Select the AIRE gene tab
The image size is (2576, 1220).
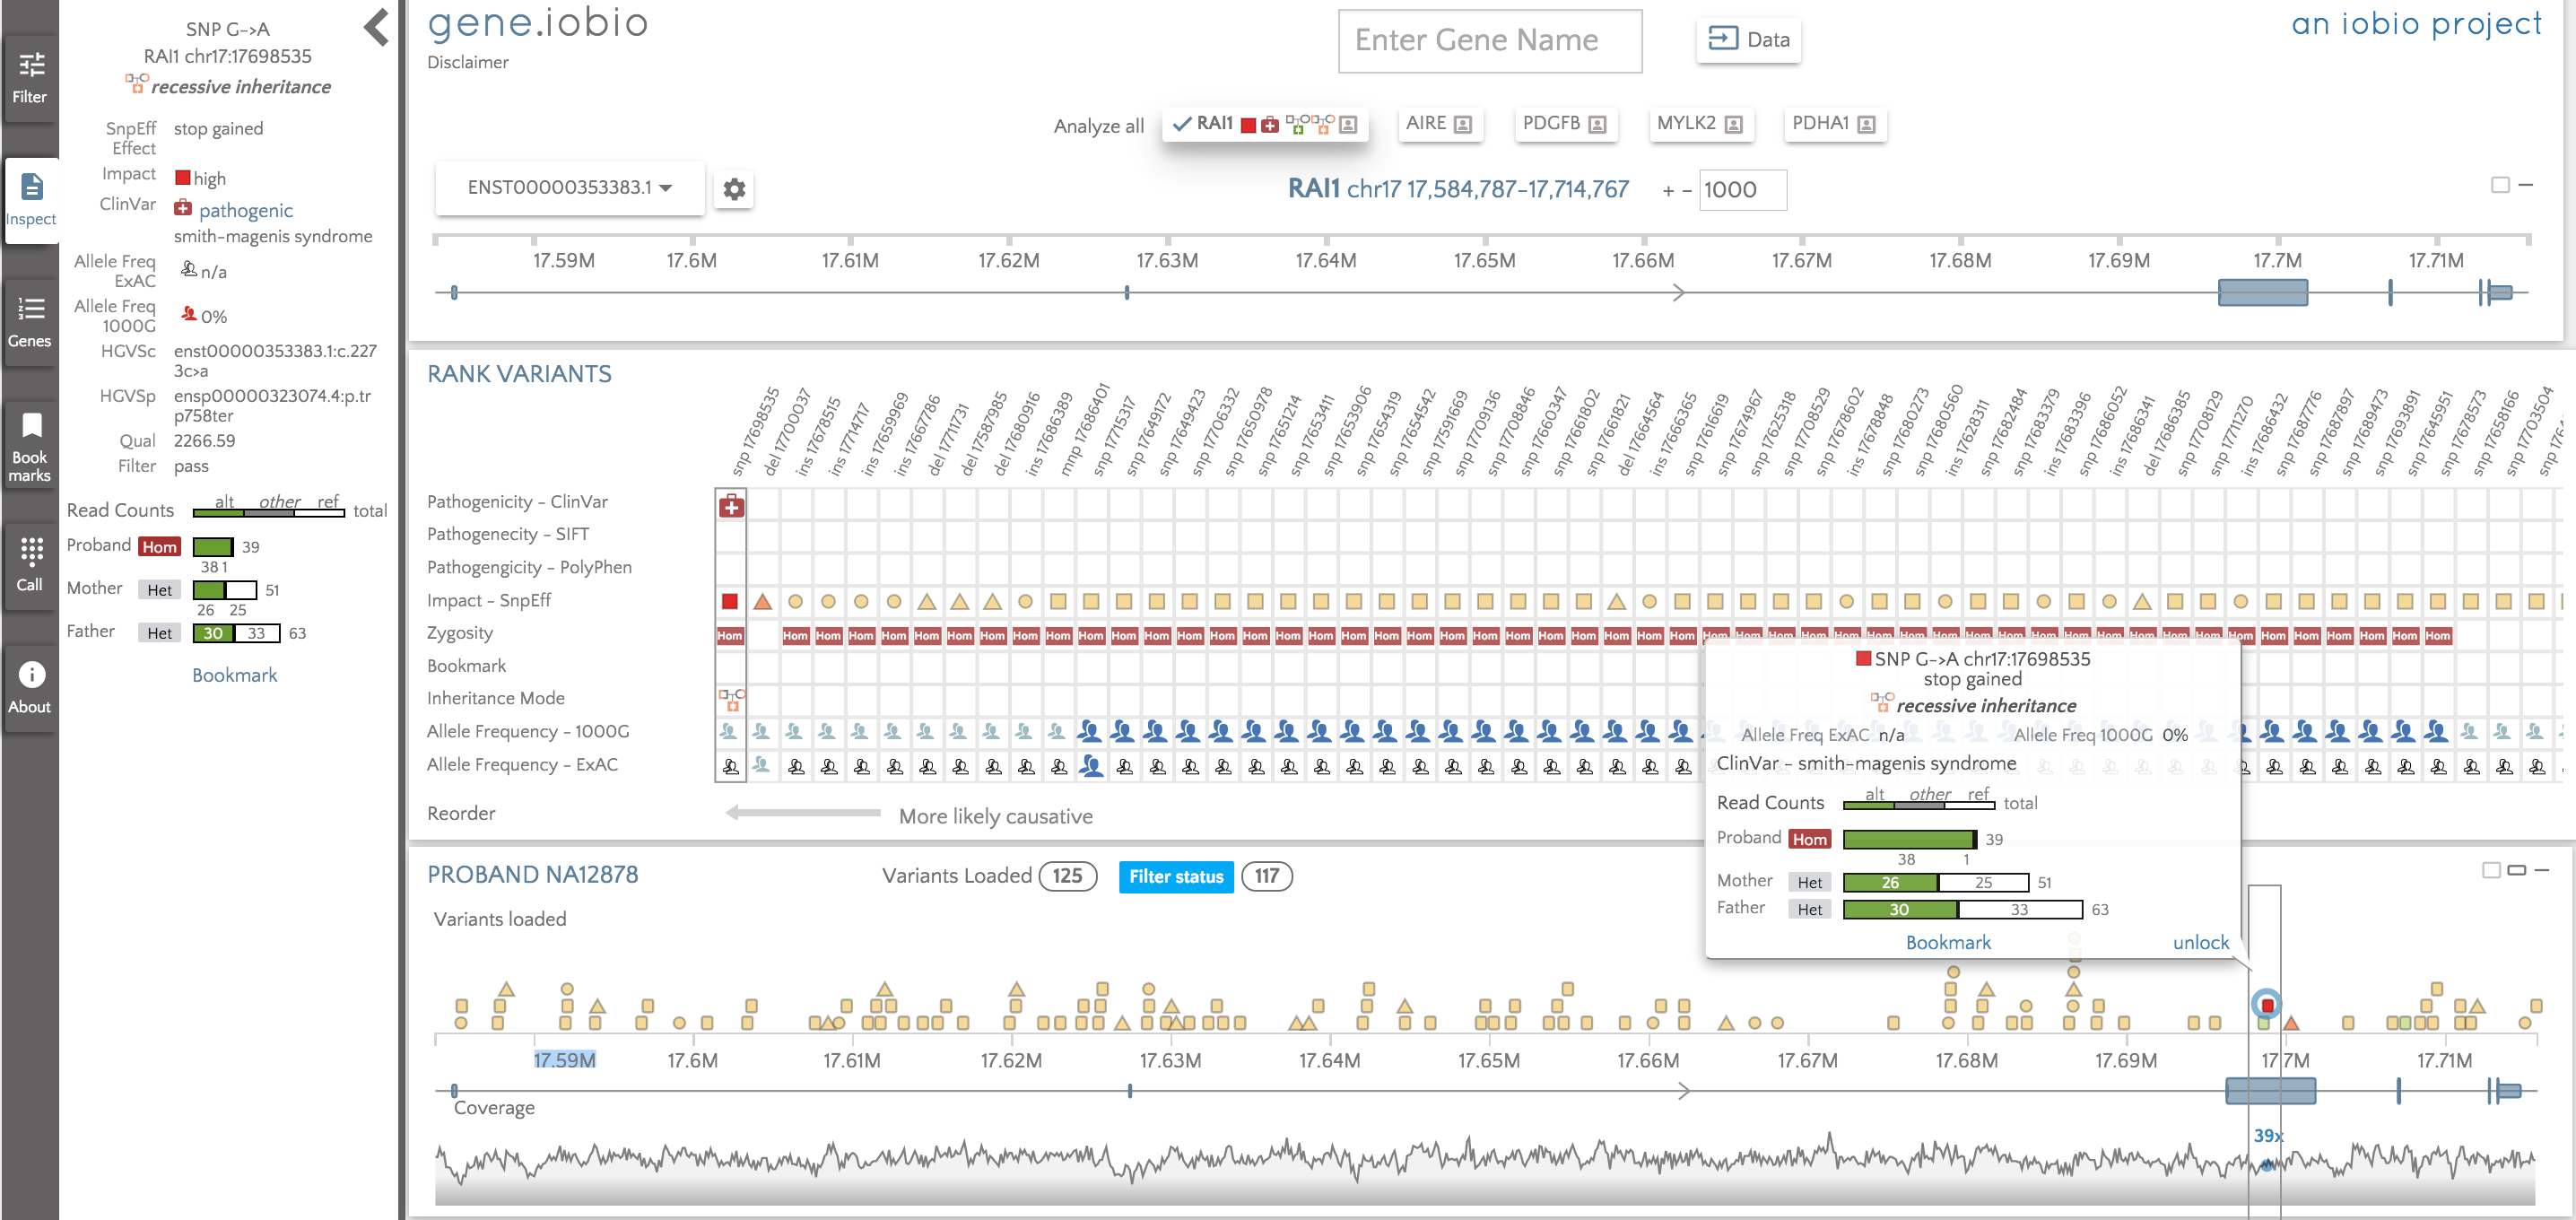coord(1437,124)
